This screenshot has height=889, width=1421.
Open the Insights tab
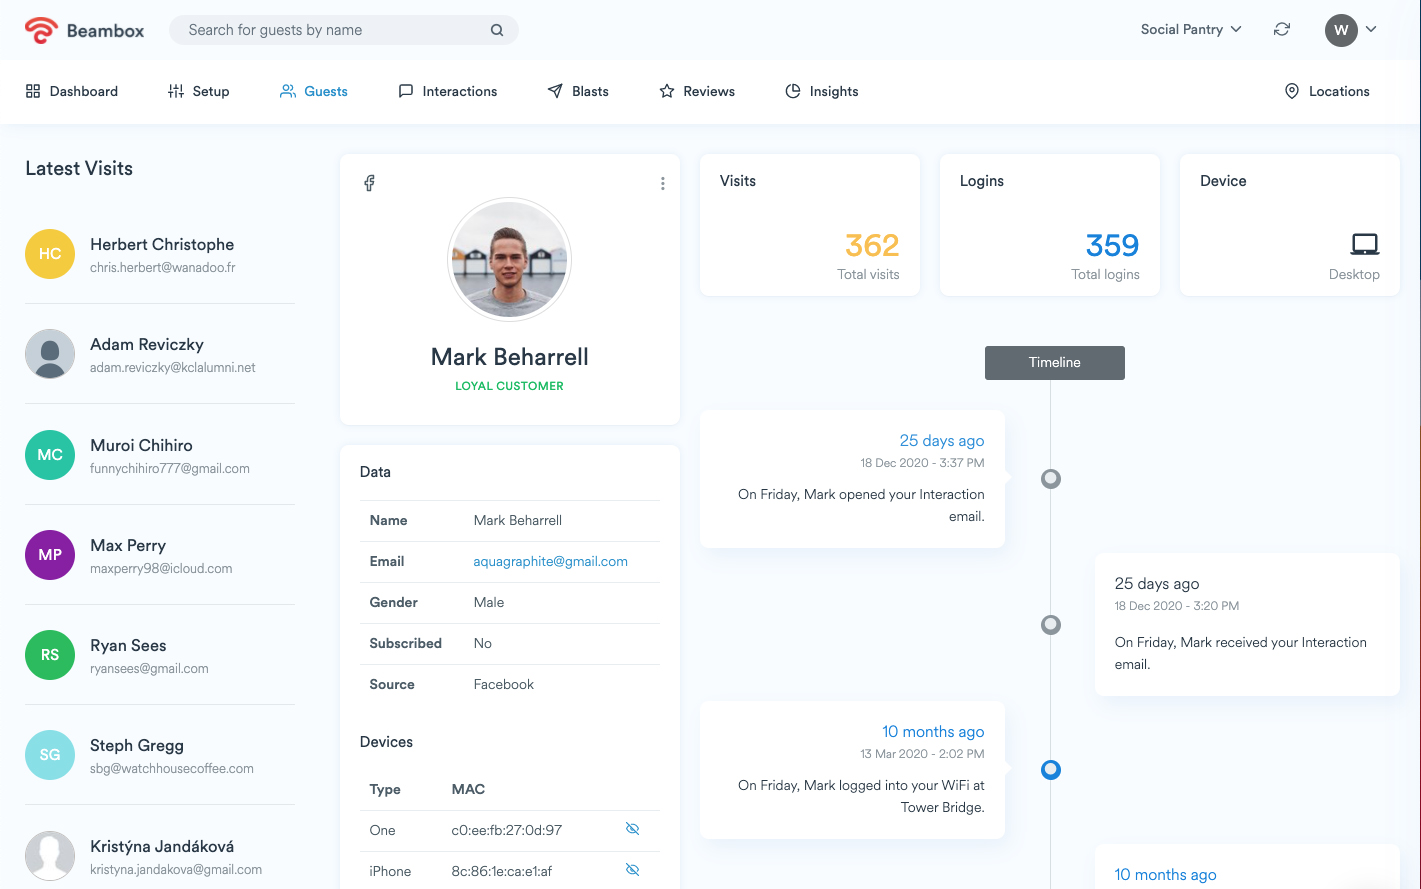coord(821,91)
